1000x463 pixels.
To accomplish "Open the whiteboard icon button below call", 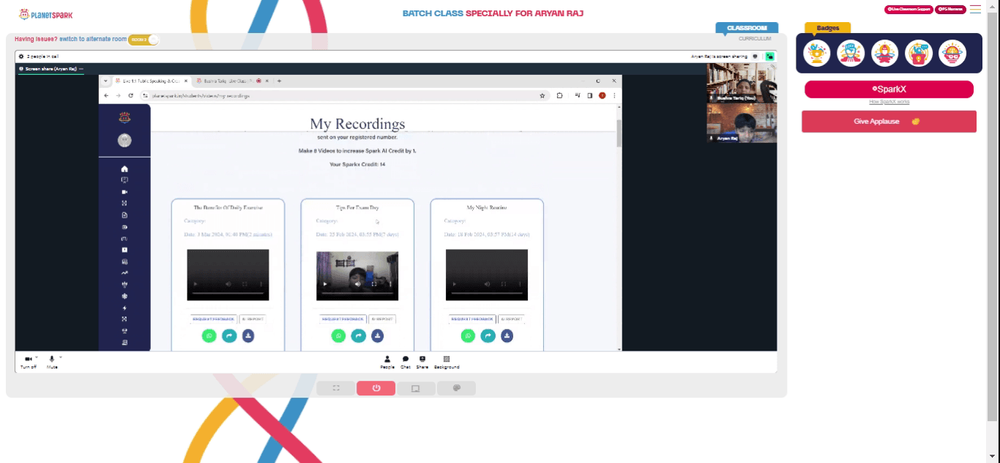I will (x=416, y=388).
